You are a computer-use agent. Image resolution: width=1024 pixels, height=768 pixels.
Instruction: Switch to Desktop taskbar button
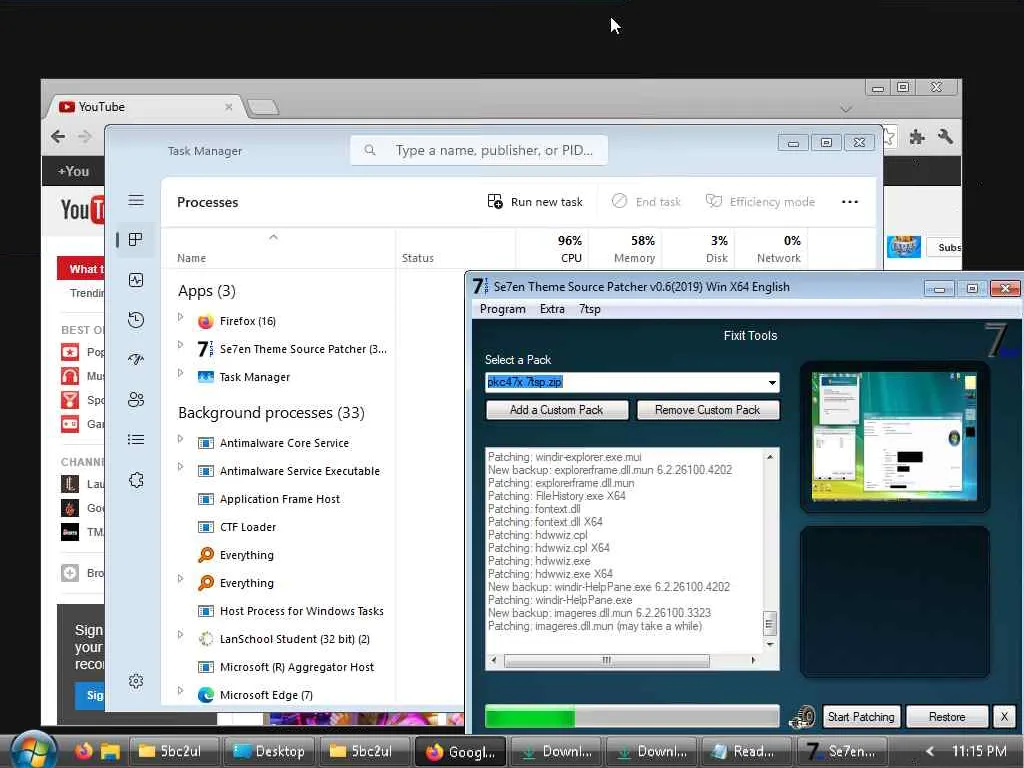(x=269, y=751)
